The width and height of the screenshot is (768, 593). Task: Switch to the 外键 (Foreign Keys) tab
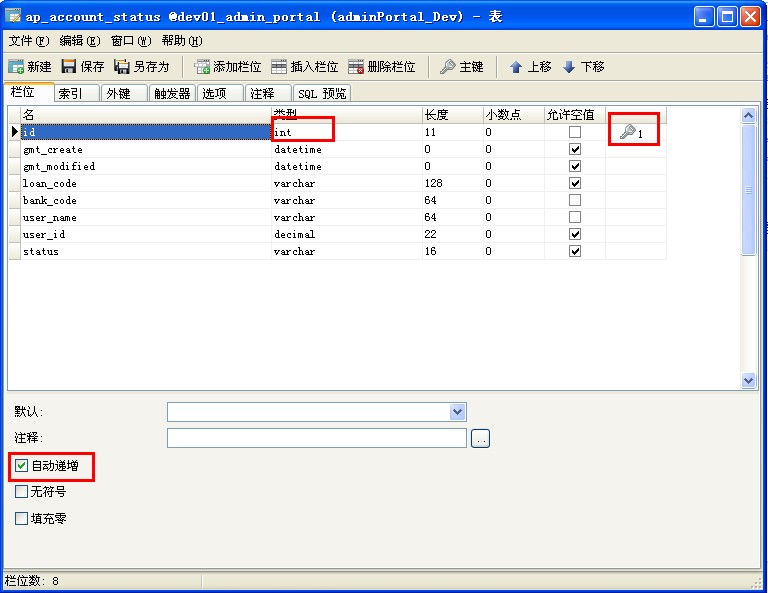[124, 93]
